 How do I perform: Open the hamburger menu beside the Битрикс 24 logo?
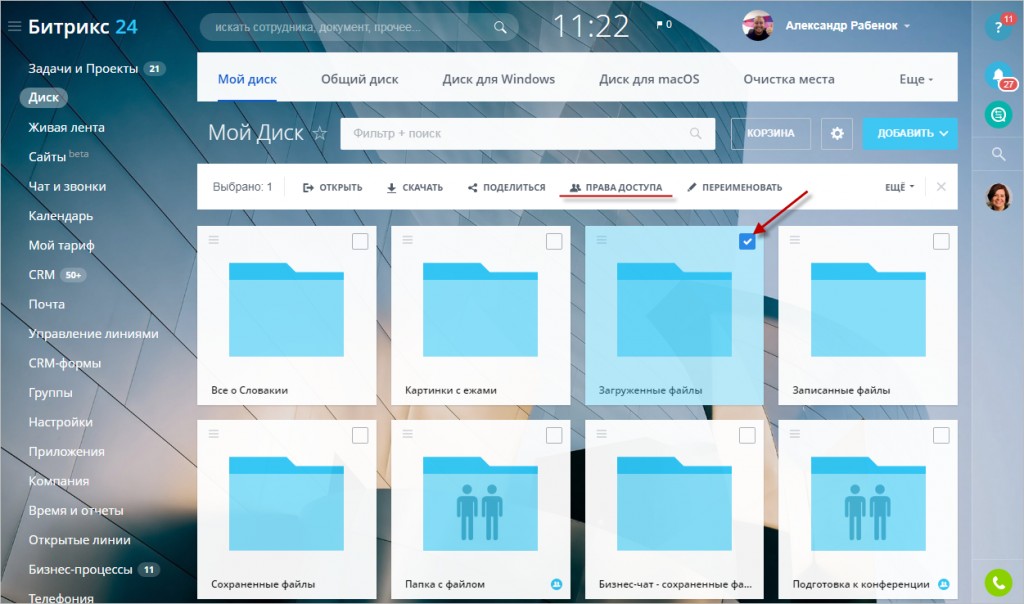click(x=14, y=27)
